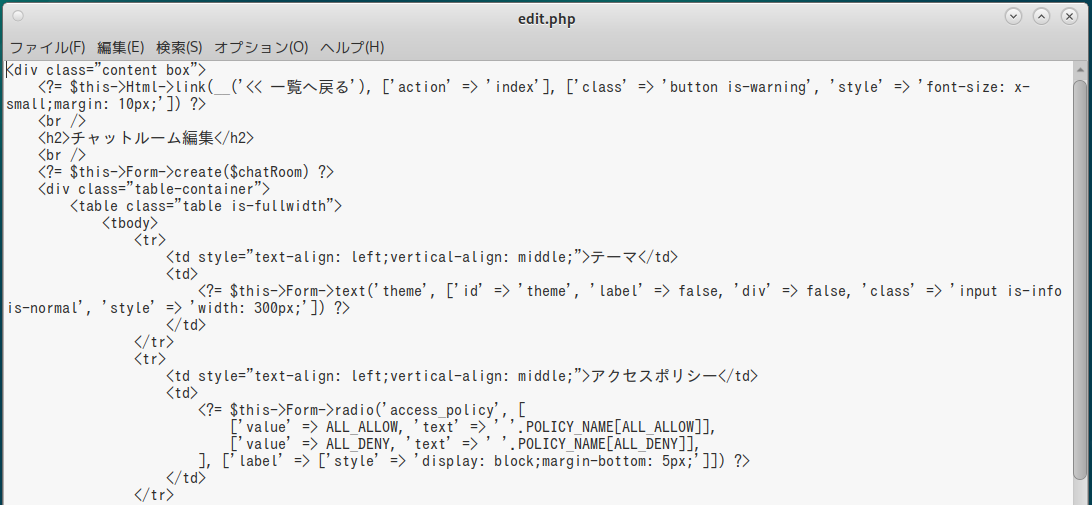Open the ヘルプ(H) help menu
Image resolution: width=1092 pixels, height=505 pixels.
352,47
